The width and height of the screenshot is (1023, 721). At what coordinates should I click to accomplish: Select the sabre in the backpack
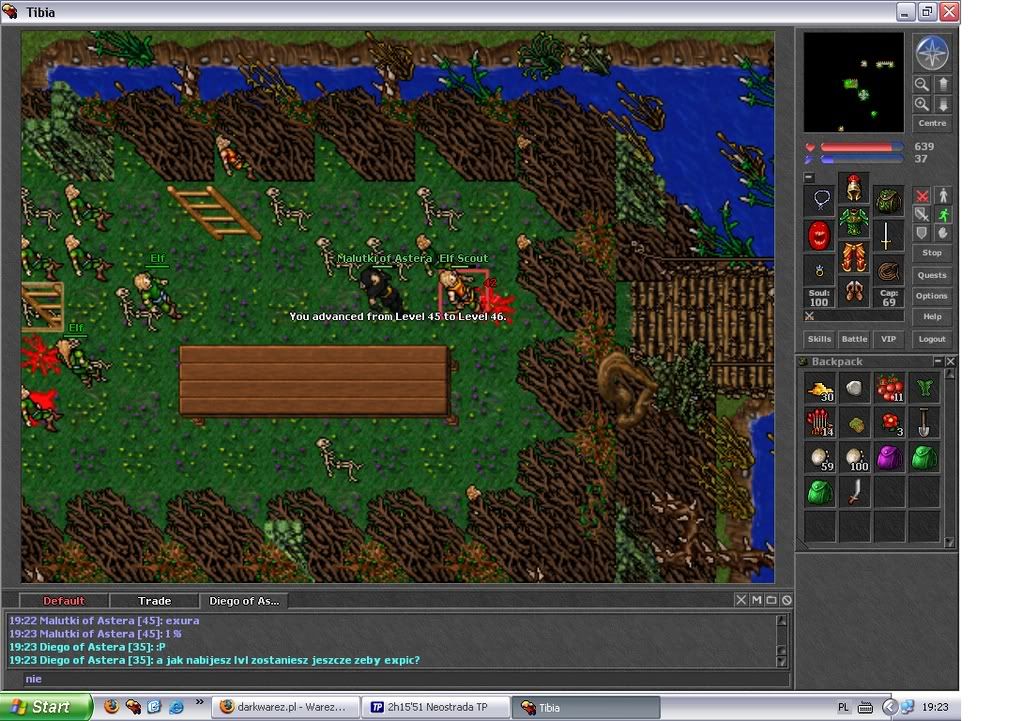(855, 493)
